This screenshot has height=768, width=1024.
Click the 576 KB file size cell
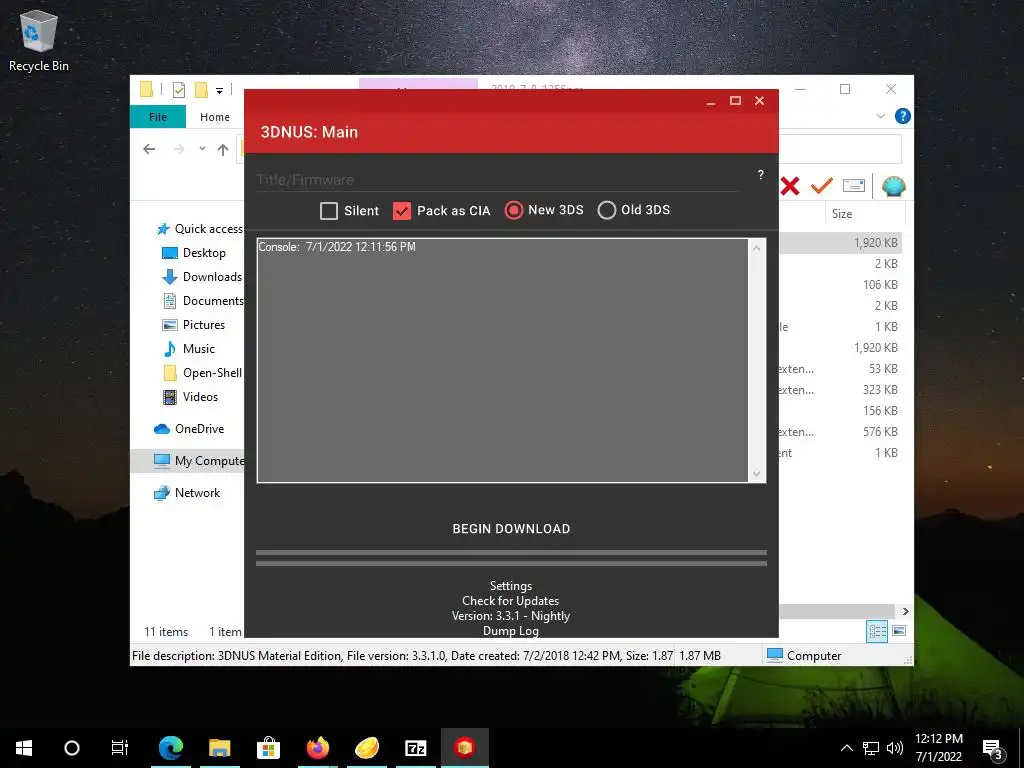pyautogui.click(x=880, y=432)
